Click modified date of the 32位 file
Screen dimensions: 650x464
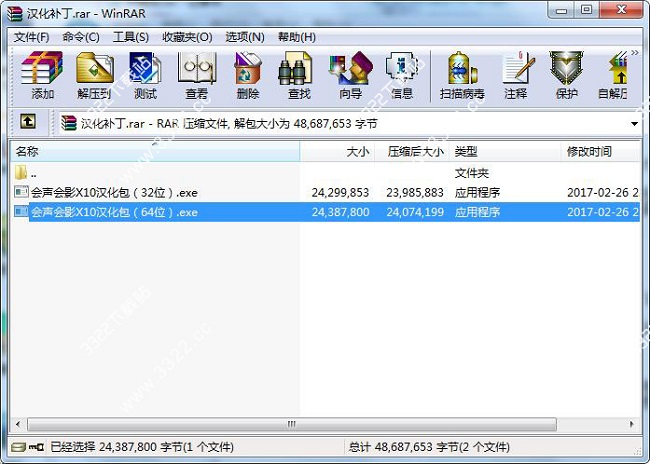(603, 193)
